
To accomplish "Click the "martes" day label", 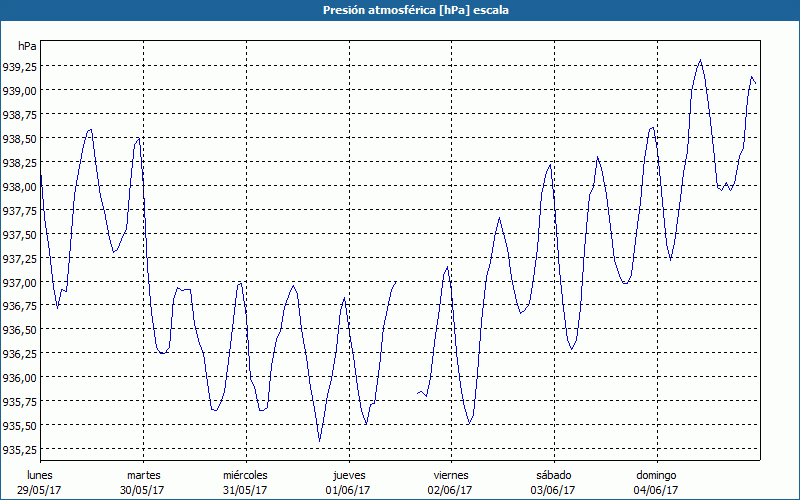I will [143, 475].
